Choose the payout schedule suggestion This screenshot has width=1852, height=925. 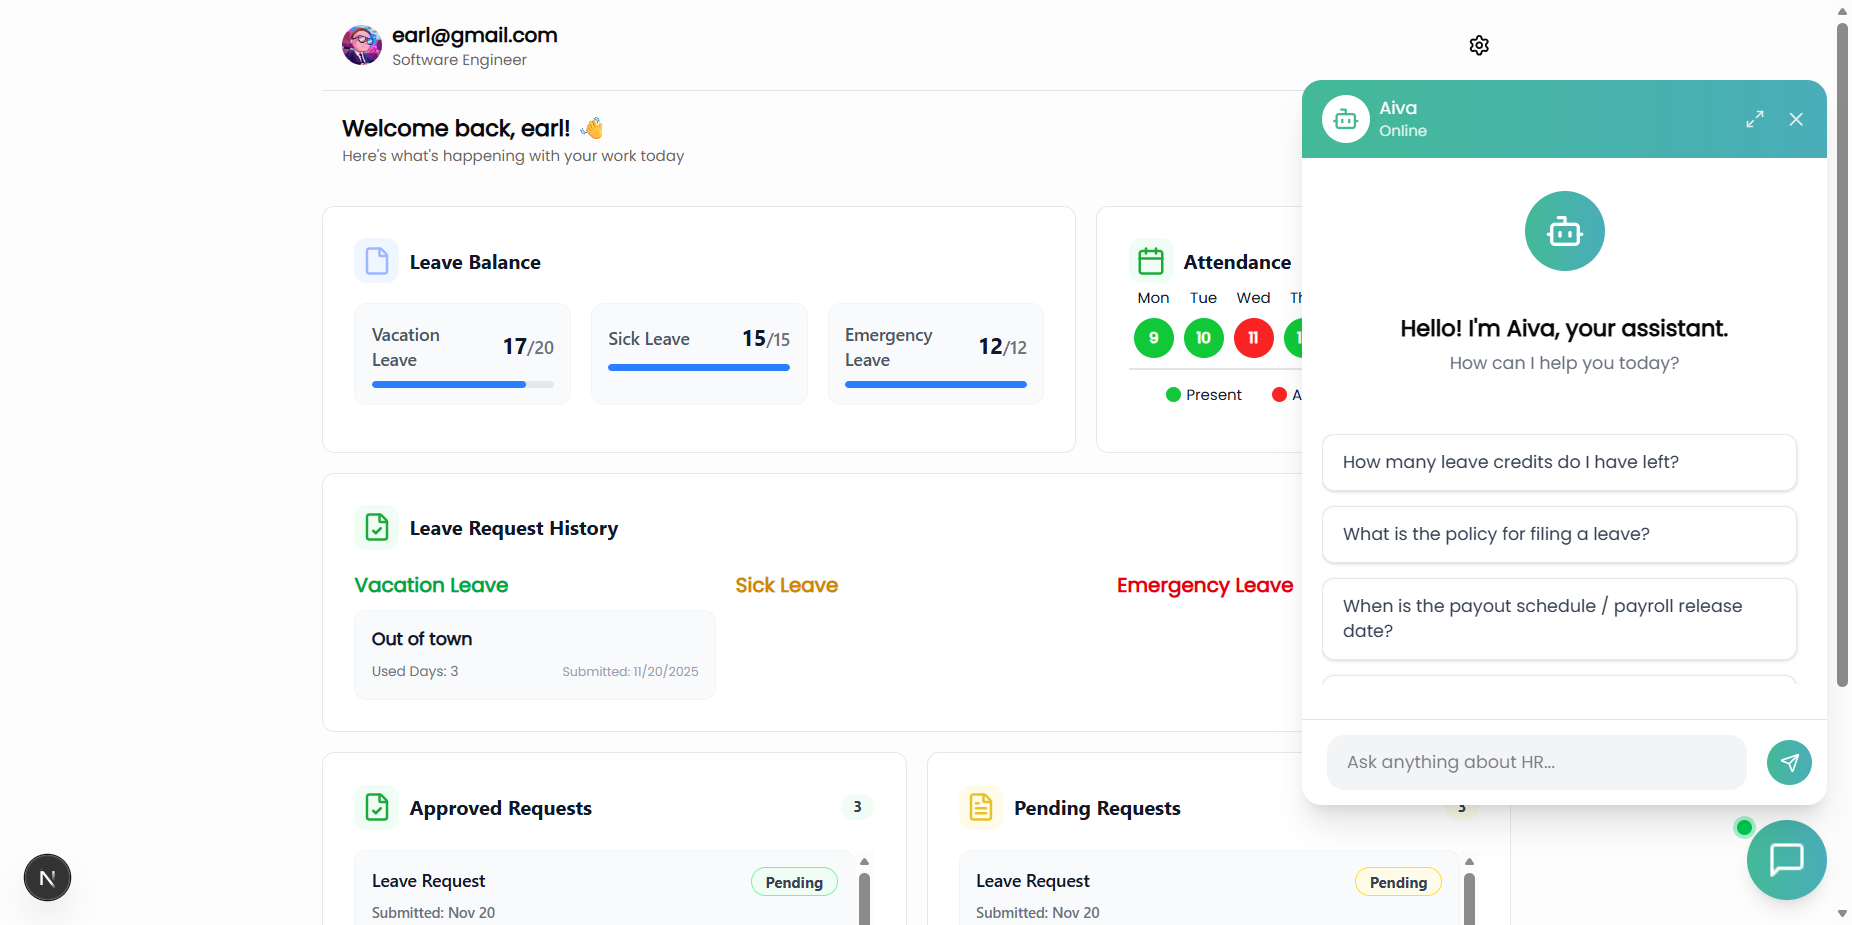[1558, 618]
